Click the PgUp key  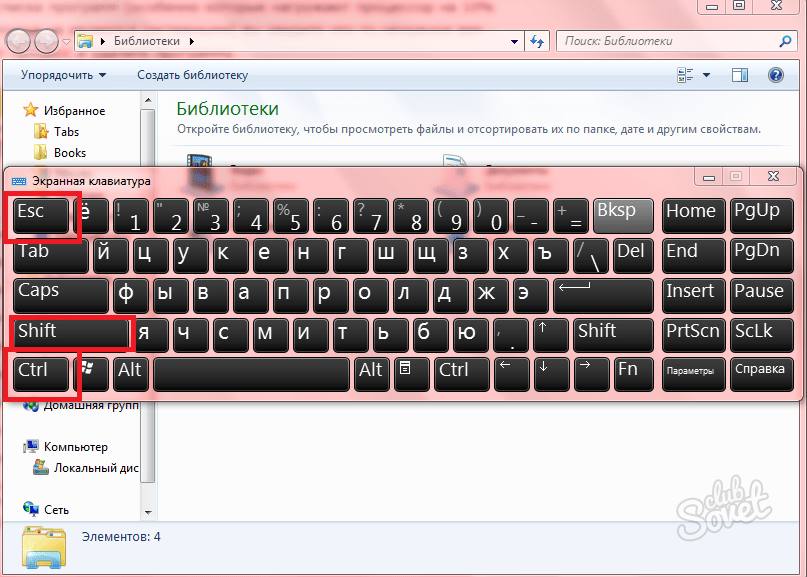762,216
